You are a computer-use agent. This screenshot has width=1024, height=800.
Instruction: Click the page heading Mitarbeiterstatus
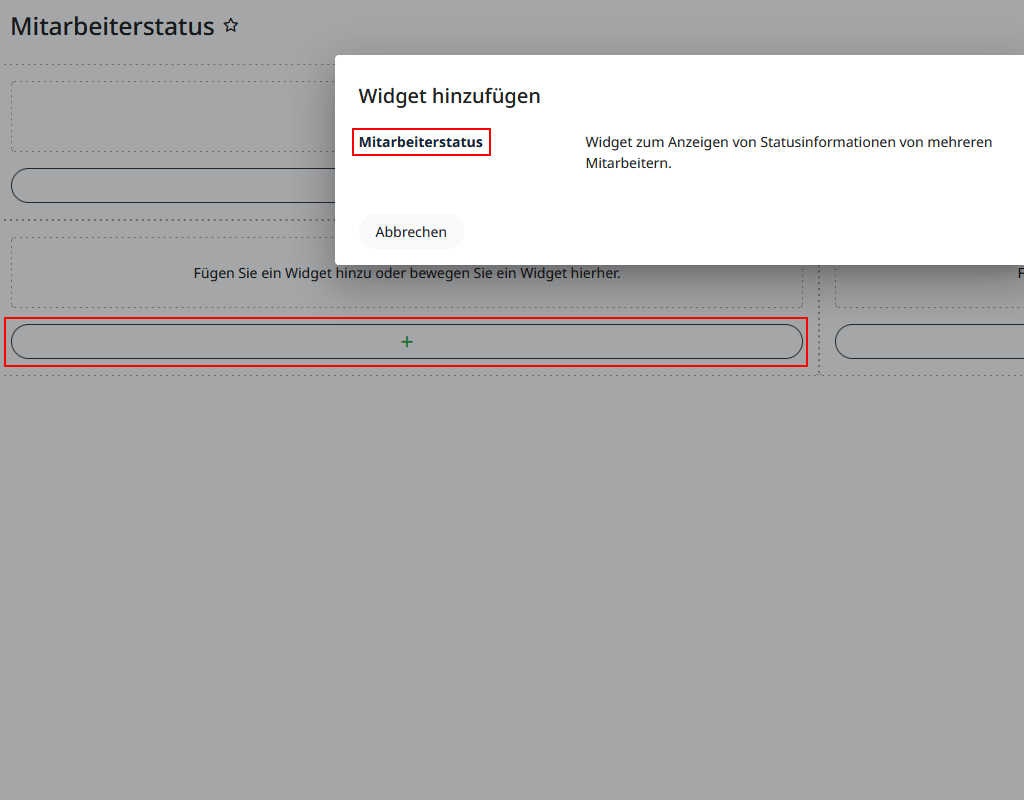[x=112, y=26]
